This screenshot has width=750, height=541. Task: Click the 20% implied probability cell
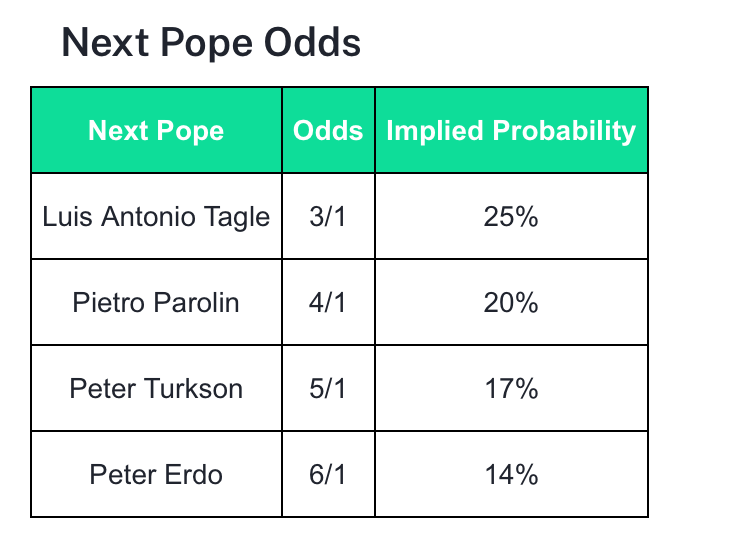(x=511, y=302)
